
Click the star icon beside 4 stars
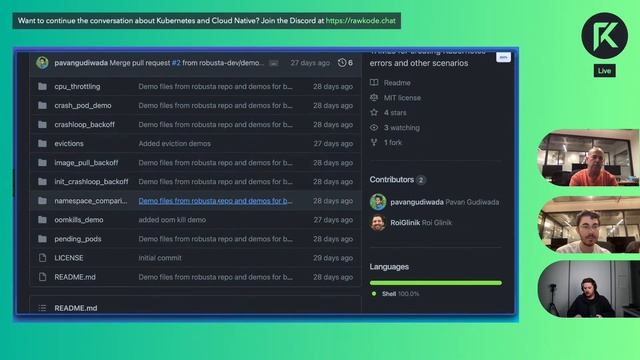tap(374, 112)
